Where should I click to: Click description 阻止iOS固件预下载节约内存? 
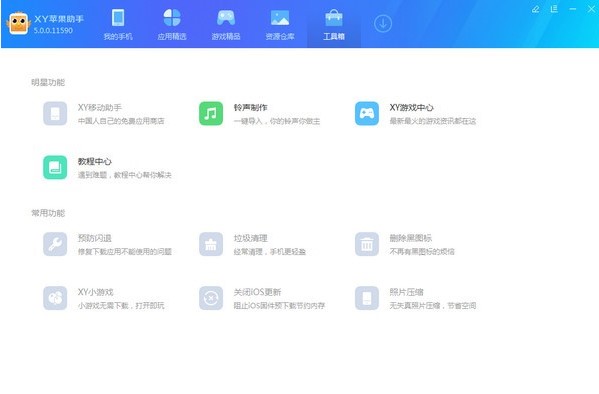(x=279, y=306)
